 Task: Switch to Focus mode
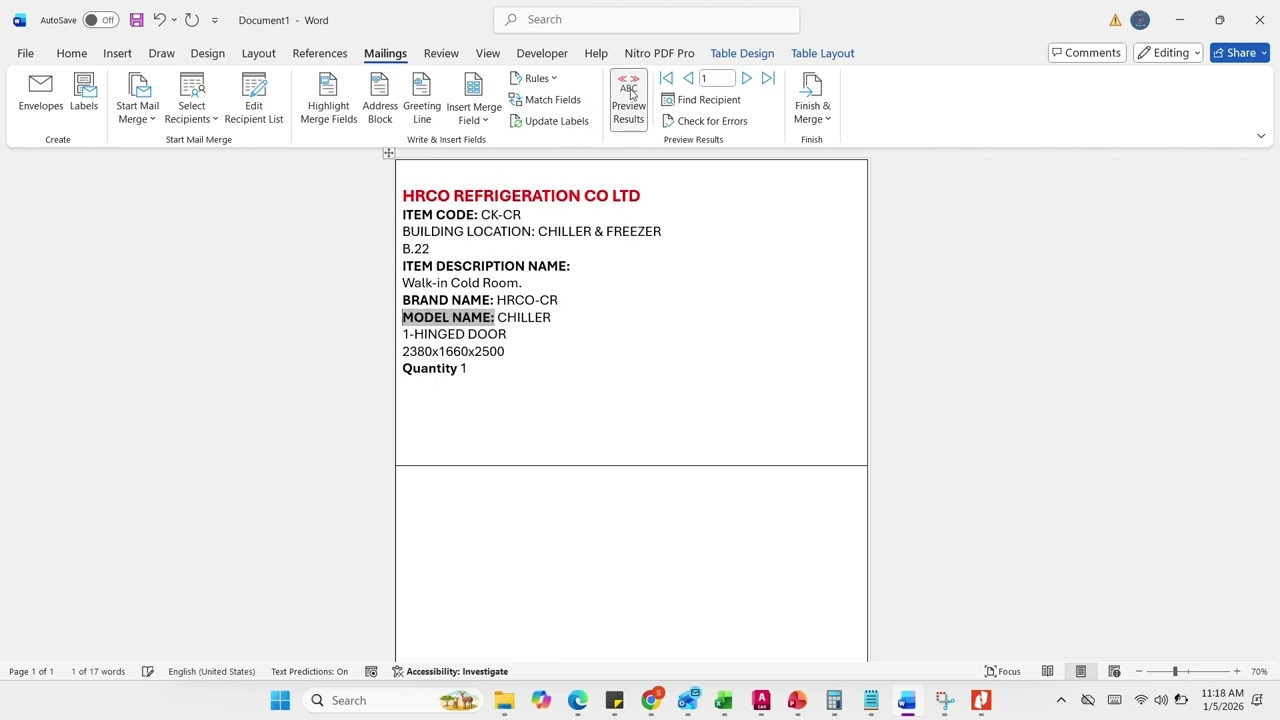coord(1002,672)
